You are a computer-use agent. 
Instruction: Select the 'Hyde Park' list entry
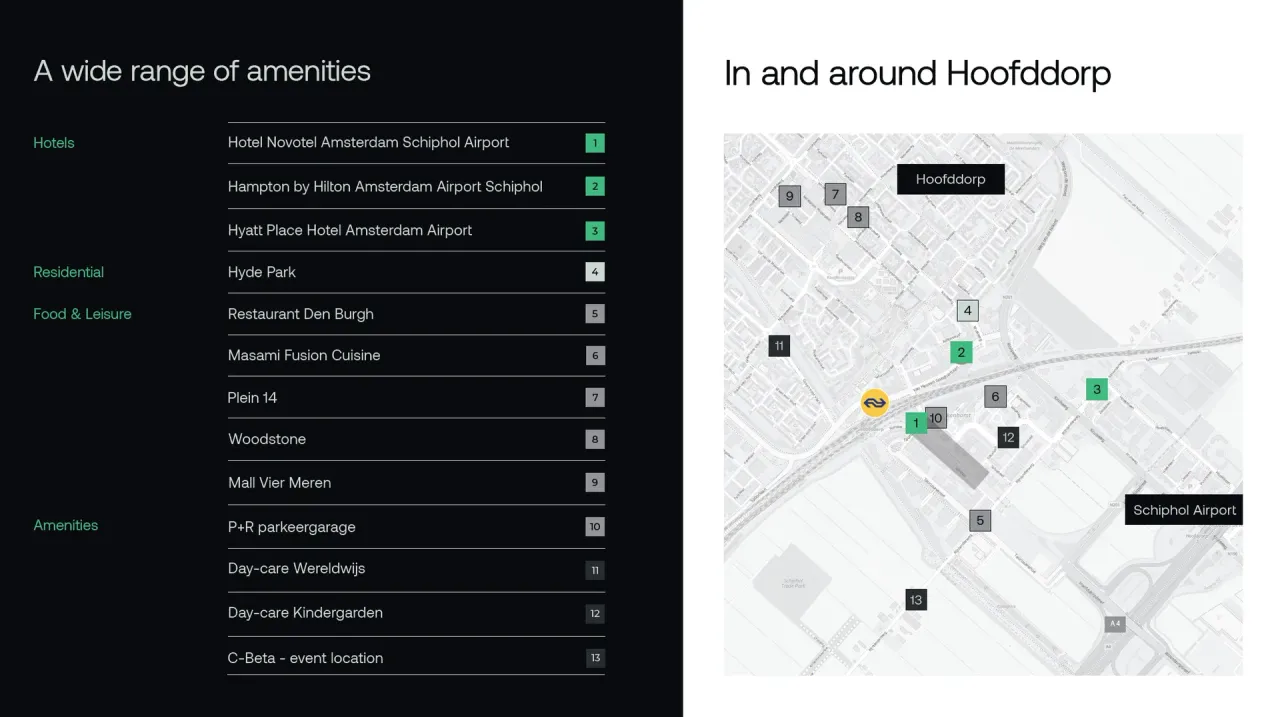(262, 272)
